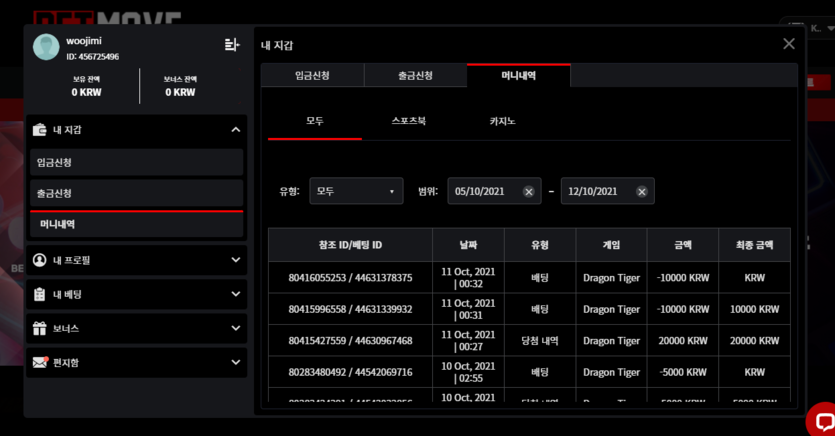835x436 pixels.
Task: Click the user ID 456725496
Action: [93, 56]
